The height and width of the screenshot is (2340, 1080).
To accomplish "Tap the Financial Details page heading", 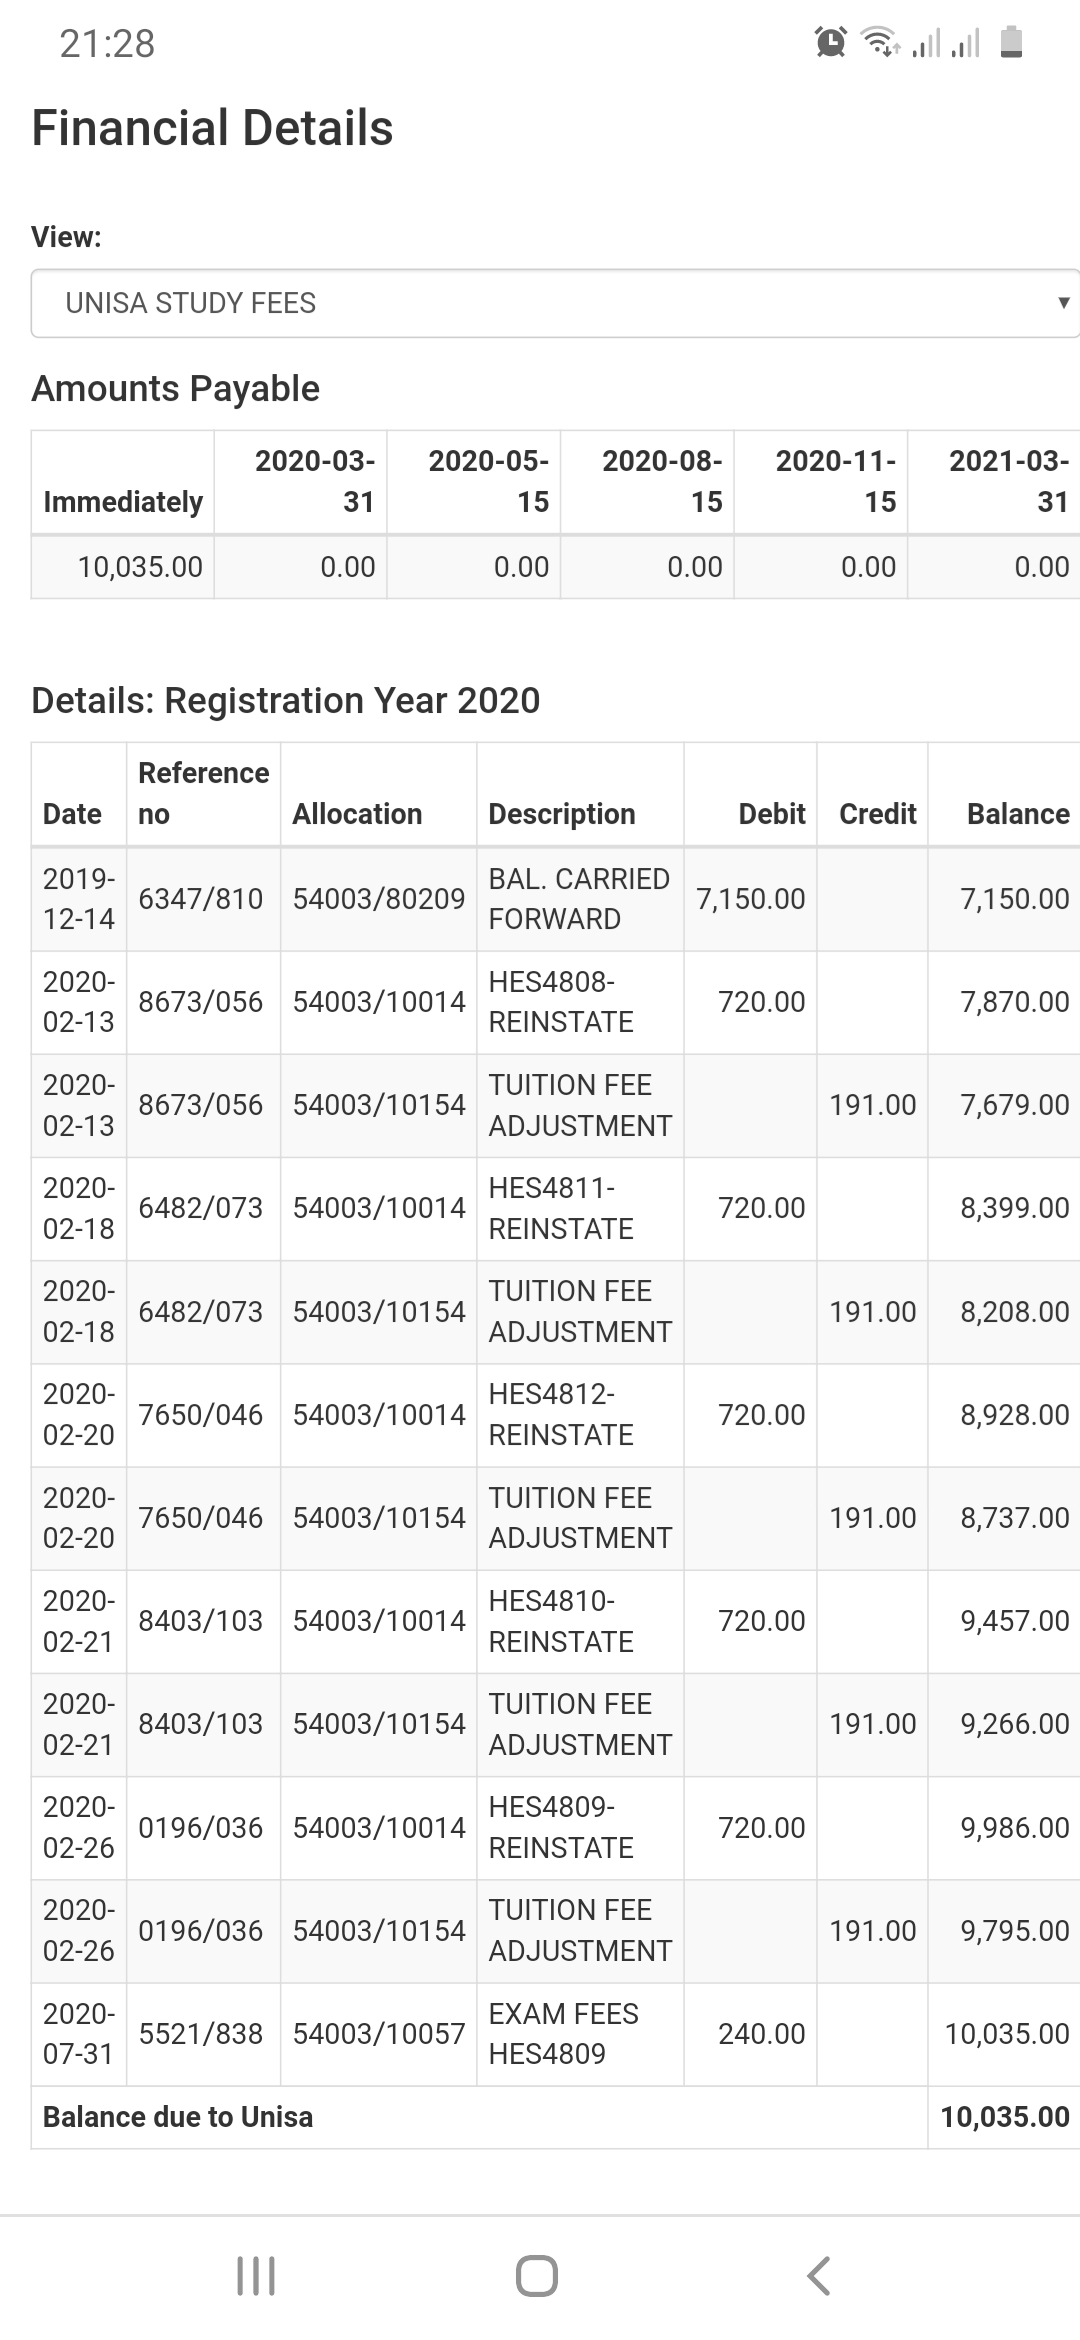I will click(212, 127).
